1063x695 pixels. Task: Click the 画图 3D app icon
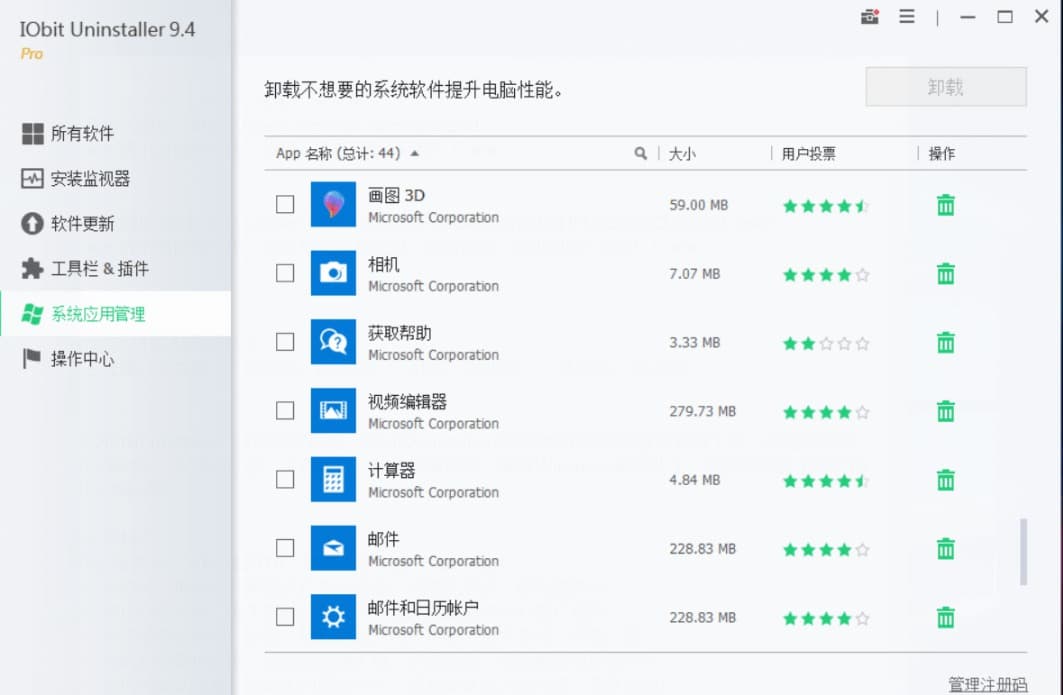[x=333, y=204]
